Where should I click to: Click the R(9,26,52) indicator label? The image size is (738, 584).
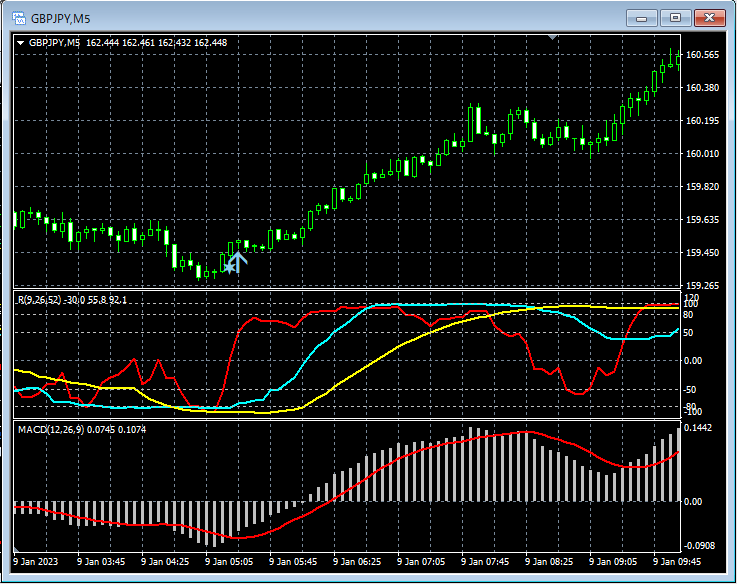coord(41,299)
